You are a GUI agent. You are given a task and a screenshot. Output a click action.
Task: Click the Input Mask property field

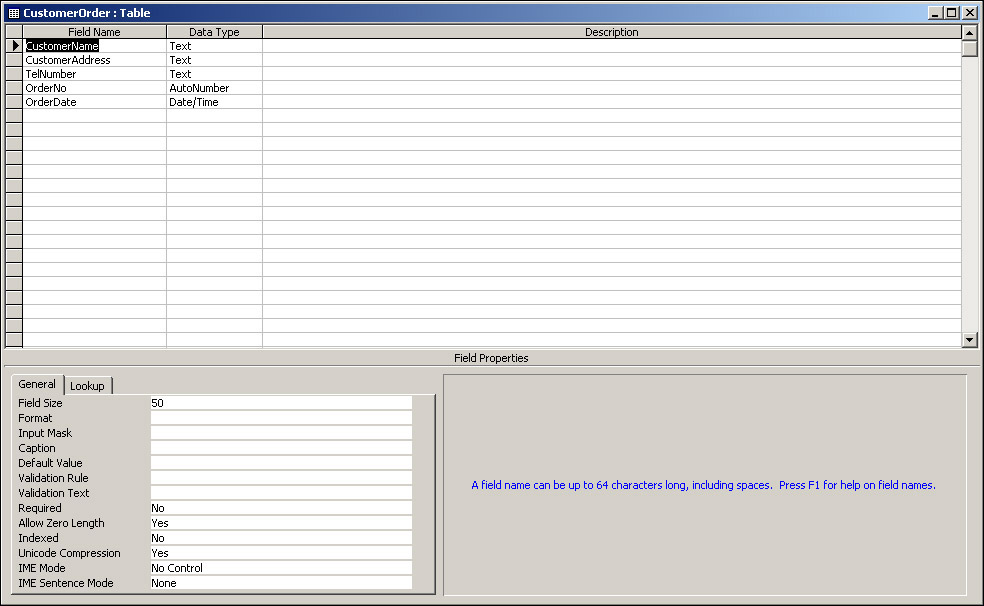(280, 433)
